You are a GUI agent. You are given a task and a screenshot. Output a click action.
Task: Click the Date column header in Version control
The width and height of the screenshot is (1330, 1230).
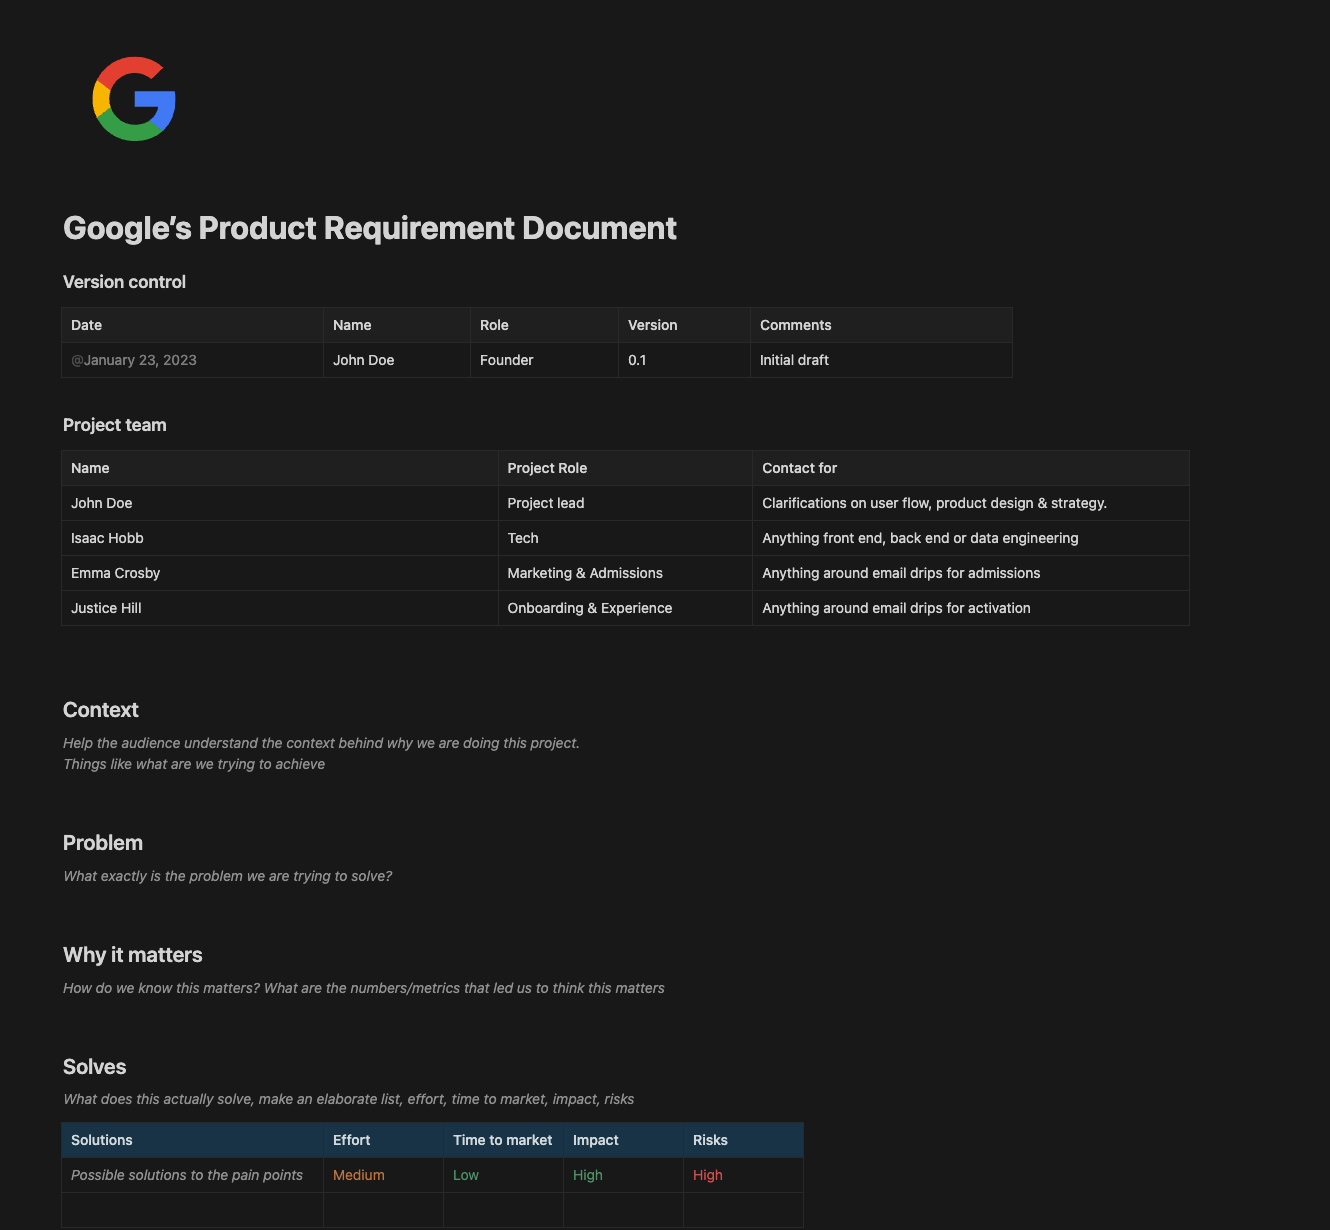pyautogui.click(x=192, y=325)
